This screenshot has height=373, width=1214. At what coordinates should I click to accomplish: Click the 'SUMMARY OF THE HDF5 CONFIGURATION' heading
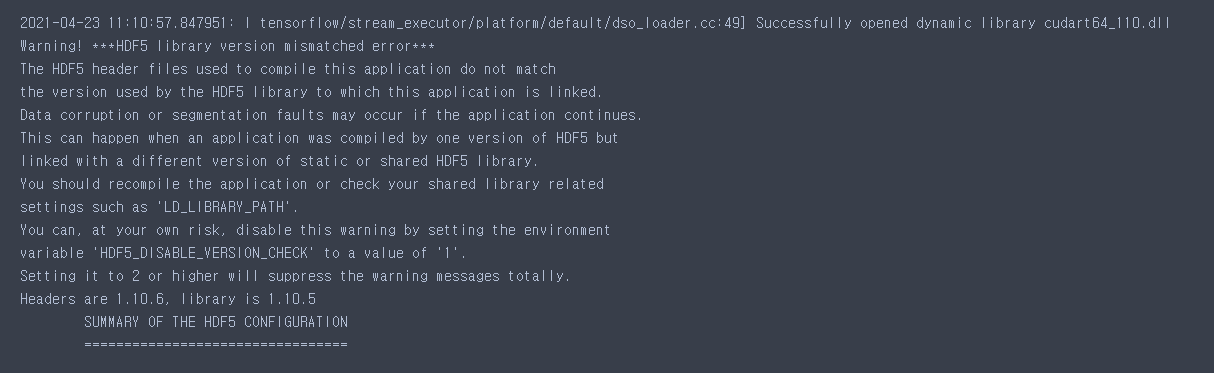[x=216, y=322]
